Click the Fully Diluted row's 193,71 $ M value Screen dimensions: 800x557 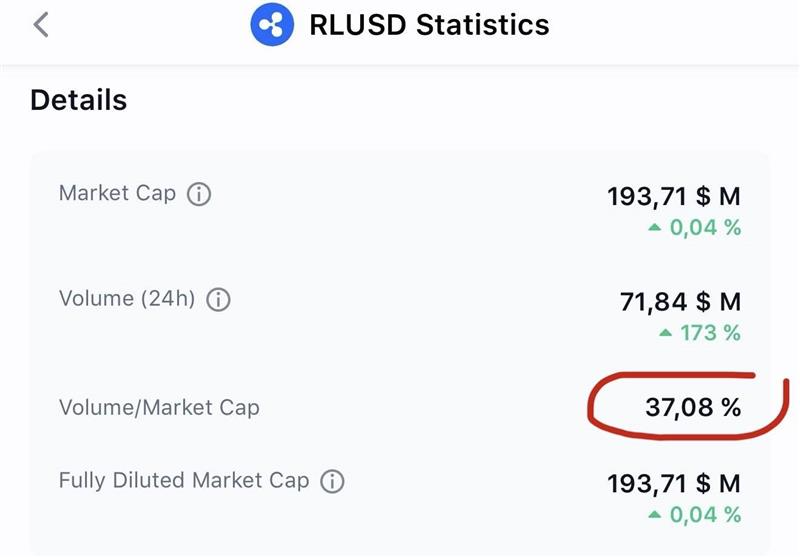tap(674, 485)
